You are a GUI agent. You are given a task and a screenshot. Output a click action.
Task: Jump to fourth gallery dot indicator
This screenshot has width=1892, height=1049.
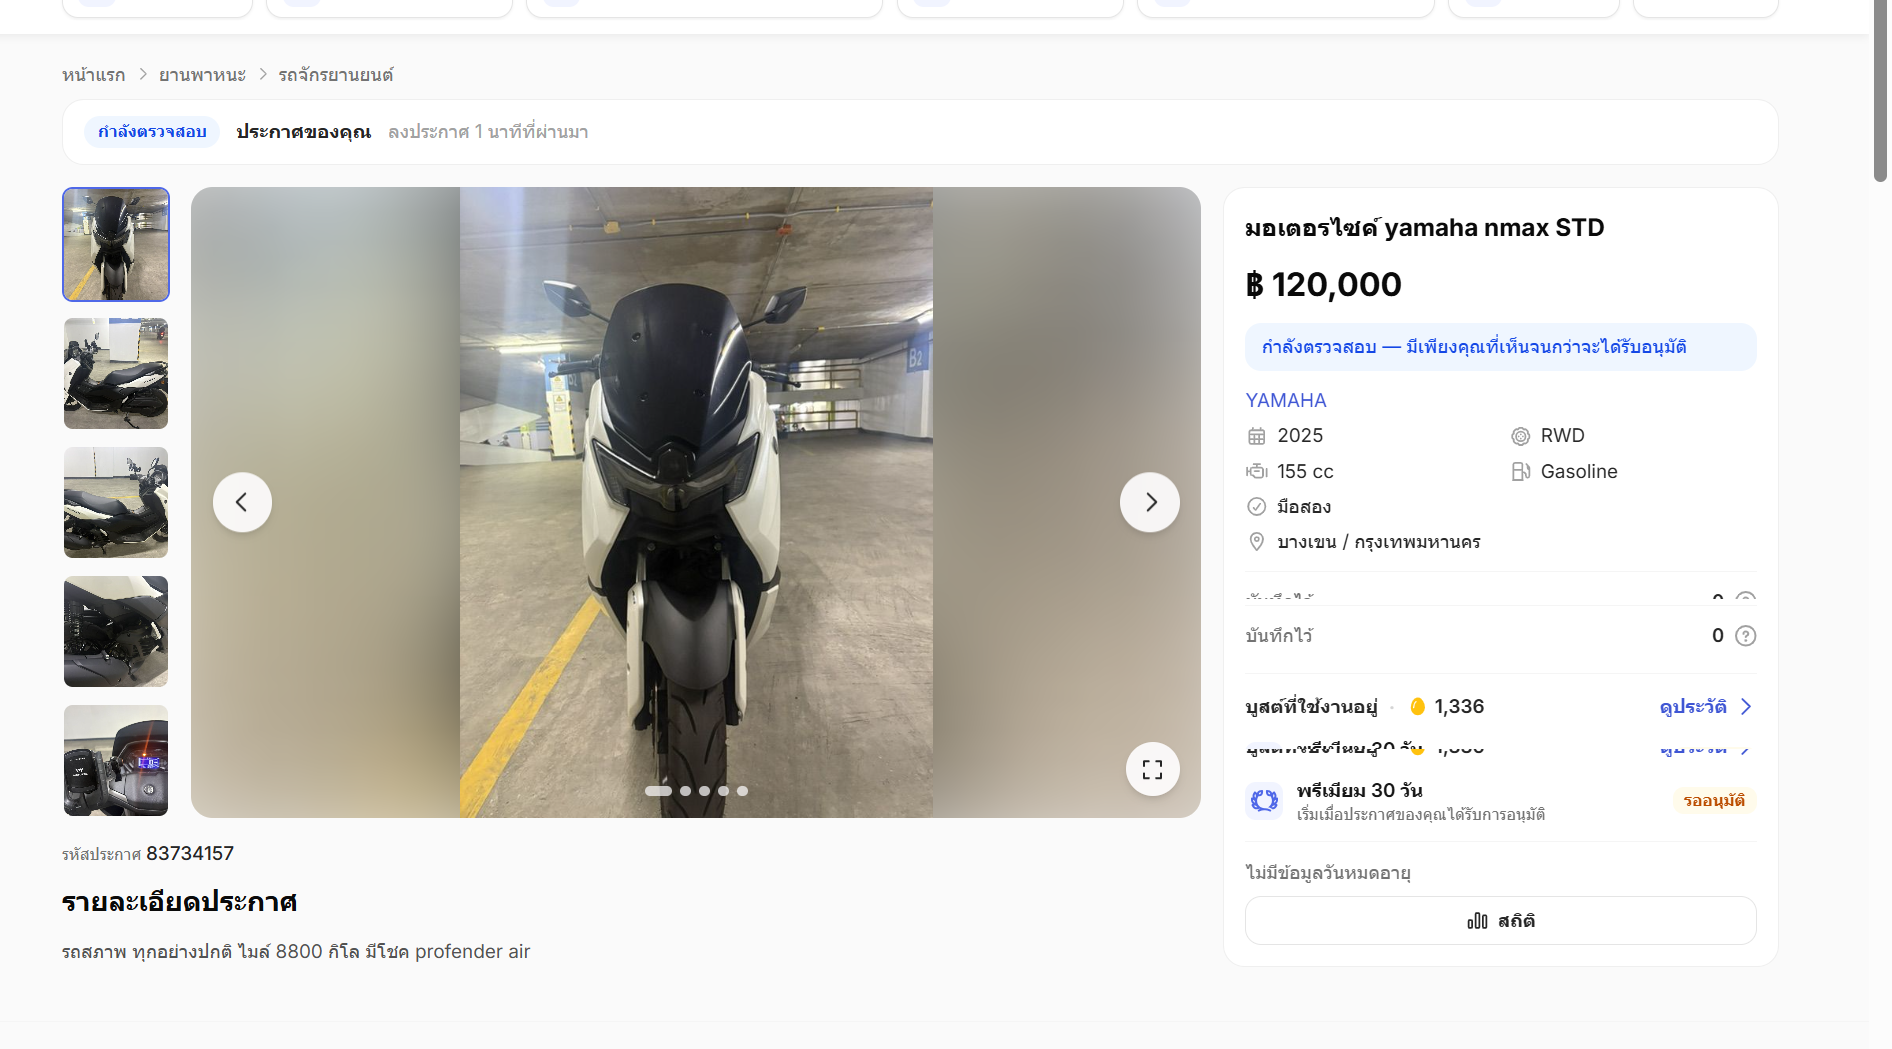tap(724, 791)
